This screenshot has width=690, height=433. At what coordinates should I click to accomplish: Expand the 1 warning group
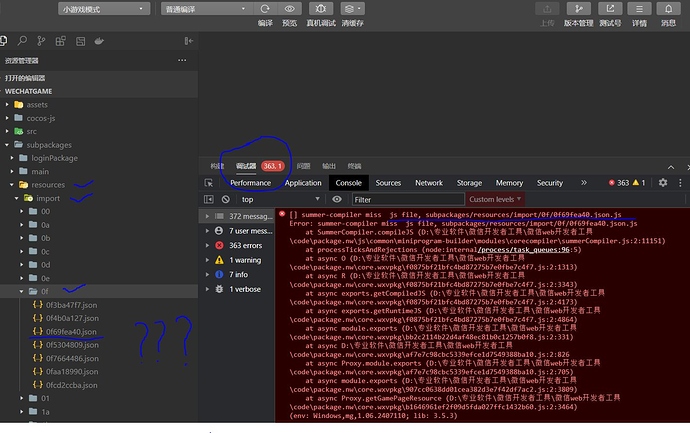[x=207, y=260]
